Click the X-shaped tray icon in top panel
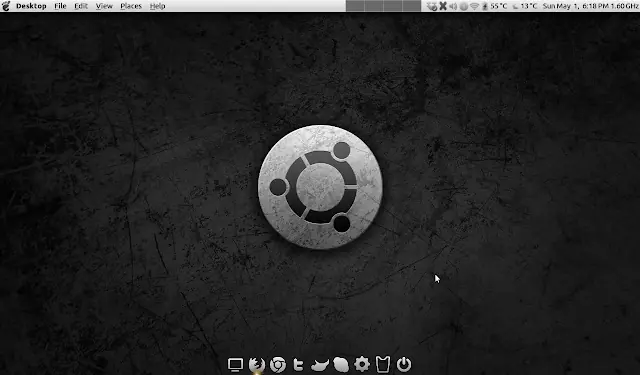 click(x=443, y=6)
